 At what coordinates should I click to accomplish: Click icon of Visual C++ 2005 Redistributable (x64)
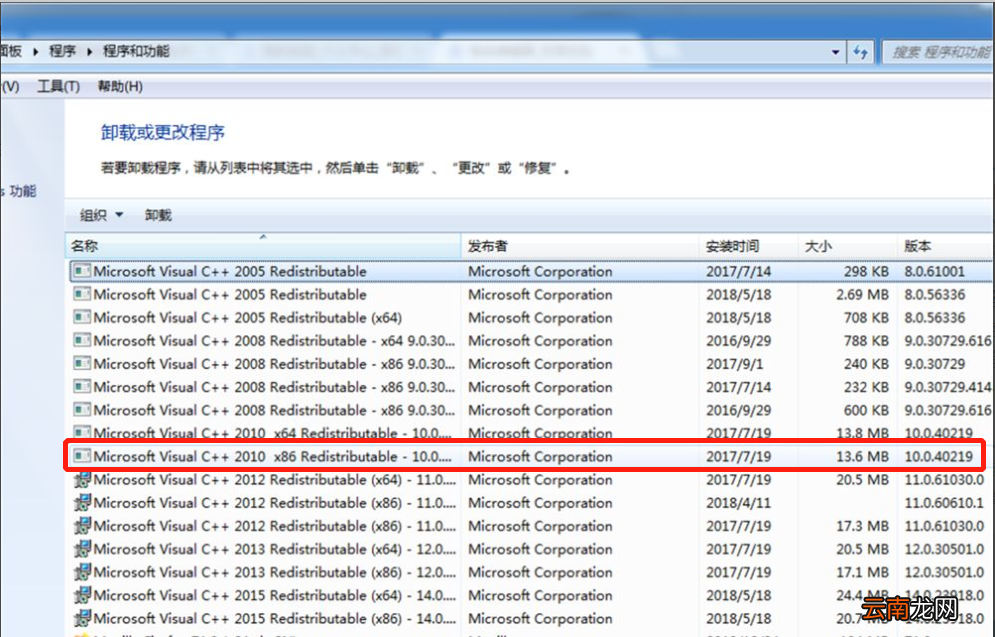(x=82, y=317)
